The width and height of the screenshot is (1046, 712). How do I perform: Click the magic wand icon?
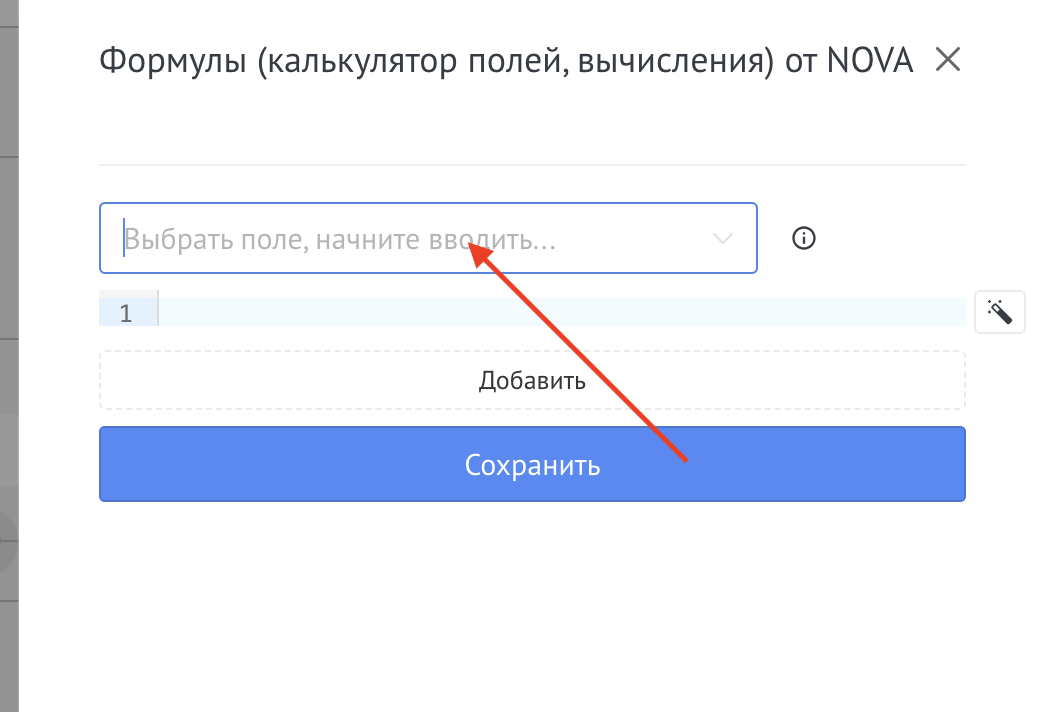[x=999, y=312]
